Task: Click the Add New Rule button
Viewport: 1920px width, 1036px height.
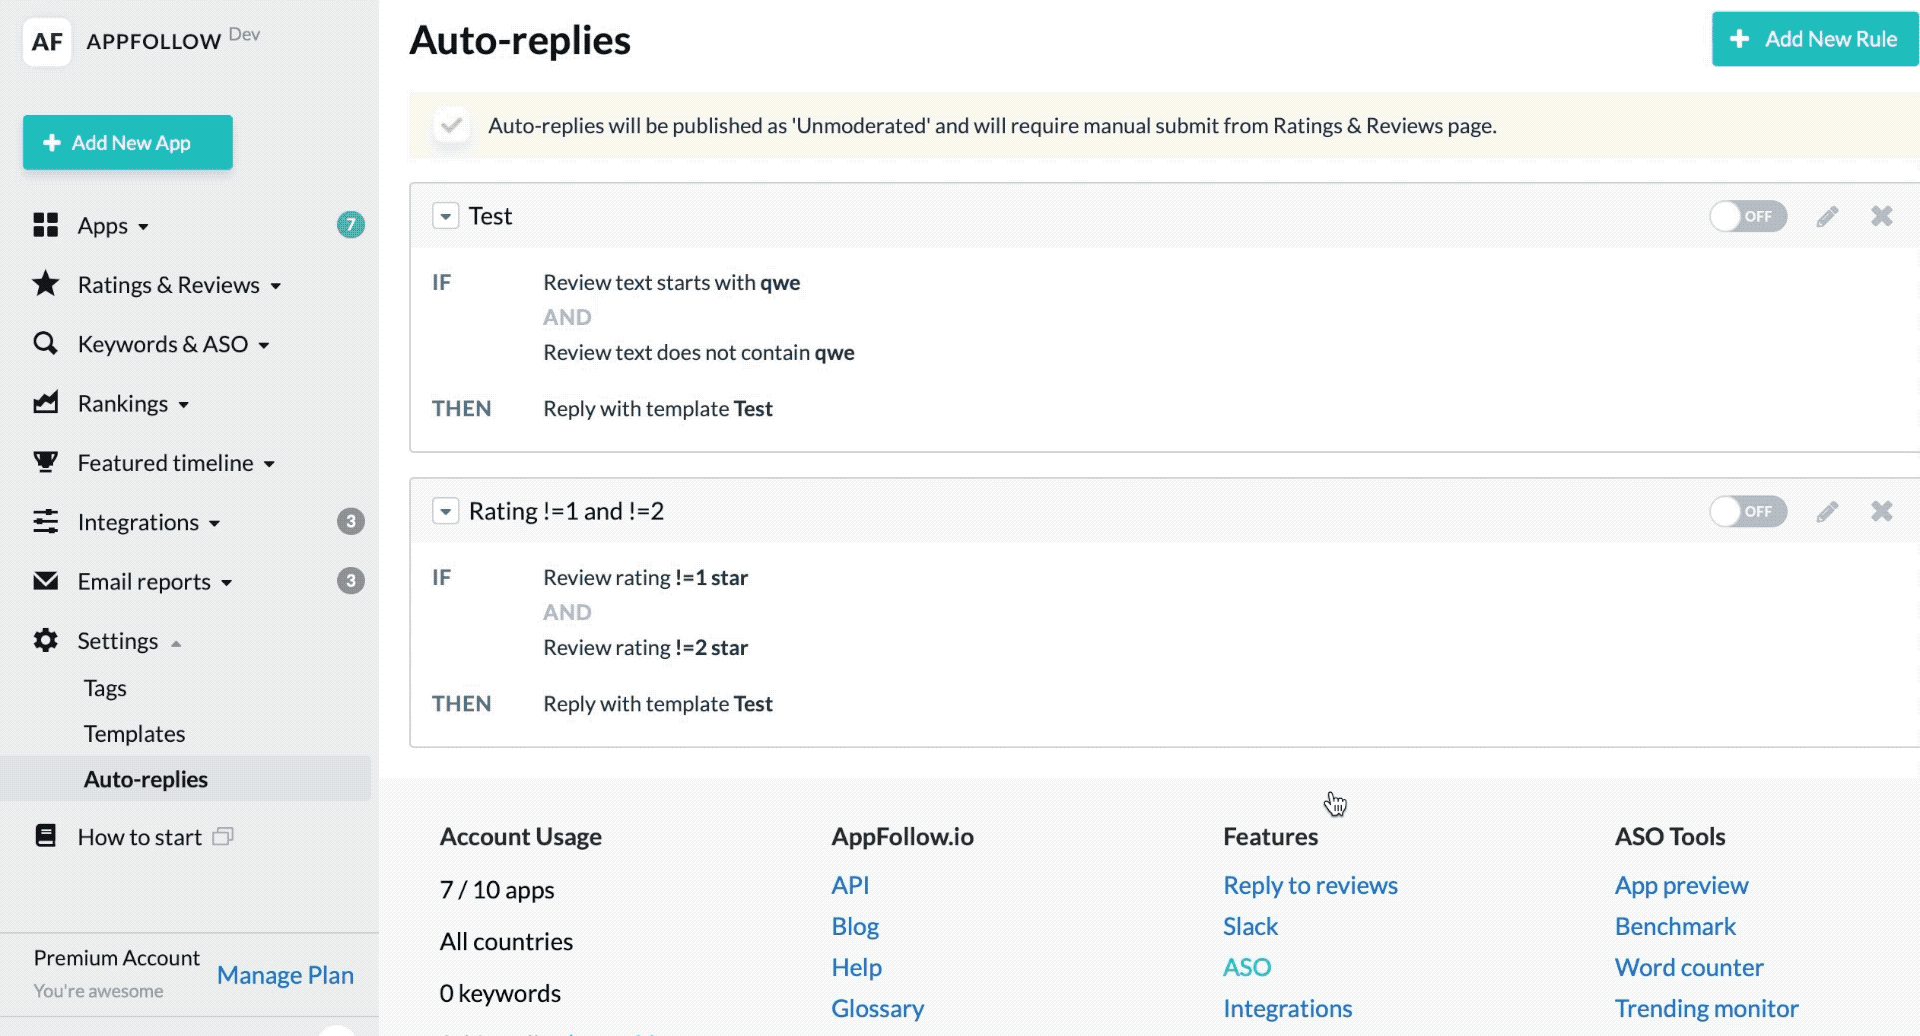Action: click(1814, 39)
